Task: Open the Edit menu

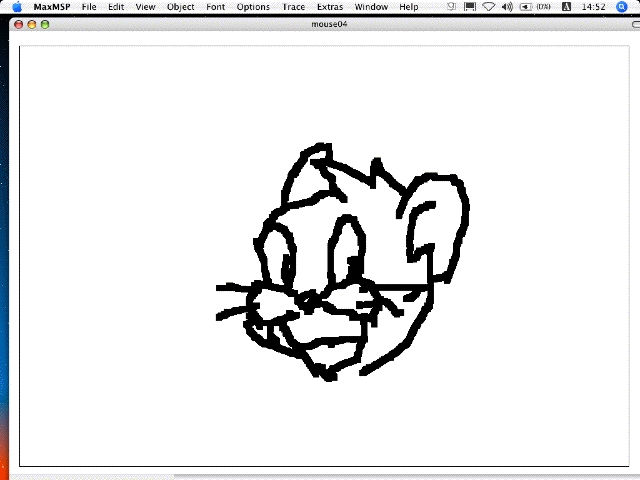Action: (x=117, y=7)
